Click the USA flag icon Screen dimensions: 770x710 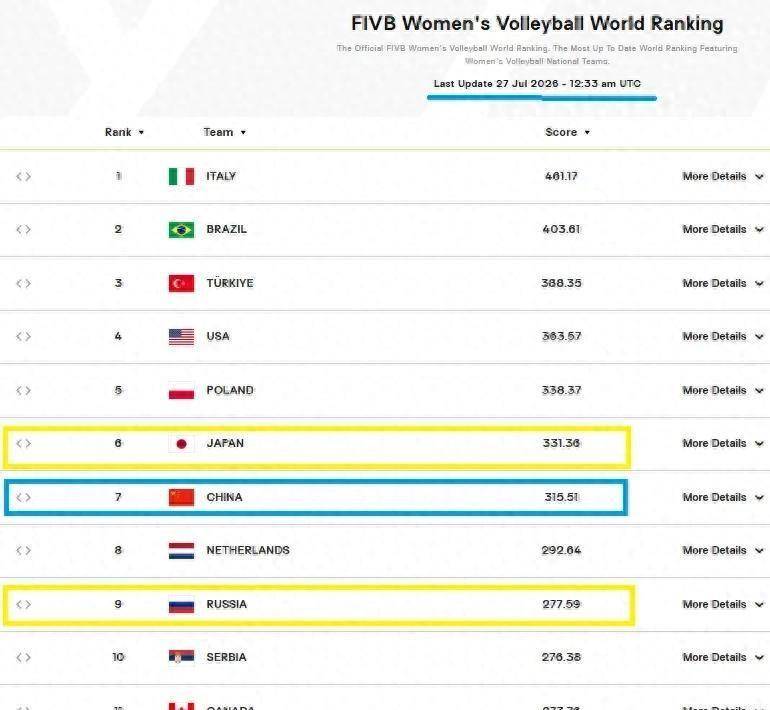tap(181, 337)
